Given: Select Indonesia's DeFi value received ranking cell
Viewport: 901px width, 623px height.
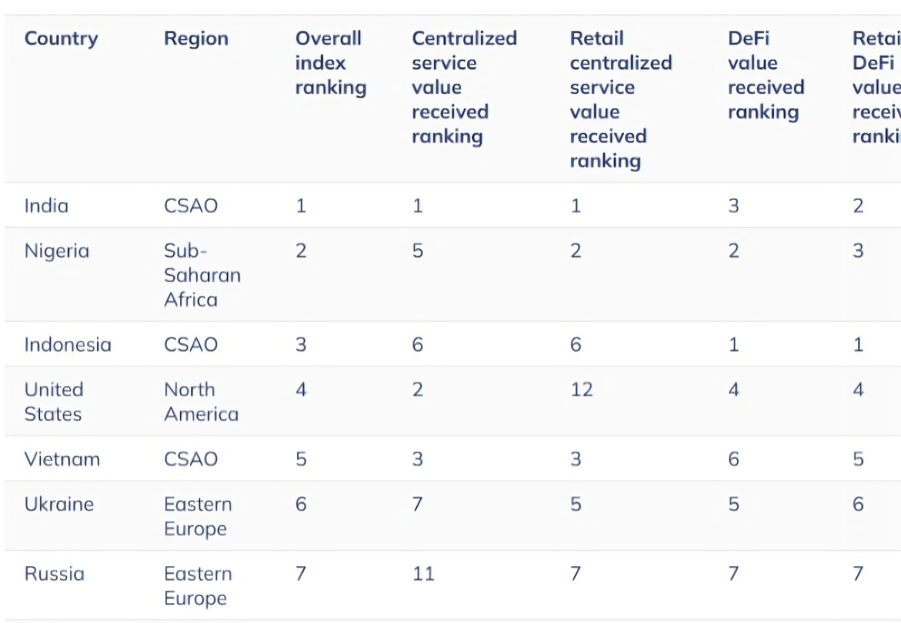Looking at the screenshot, I should point(734,345).
